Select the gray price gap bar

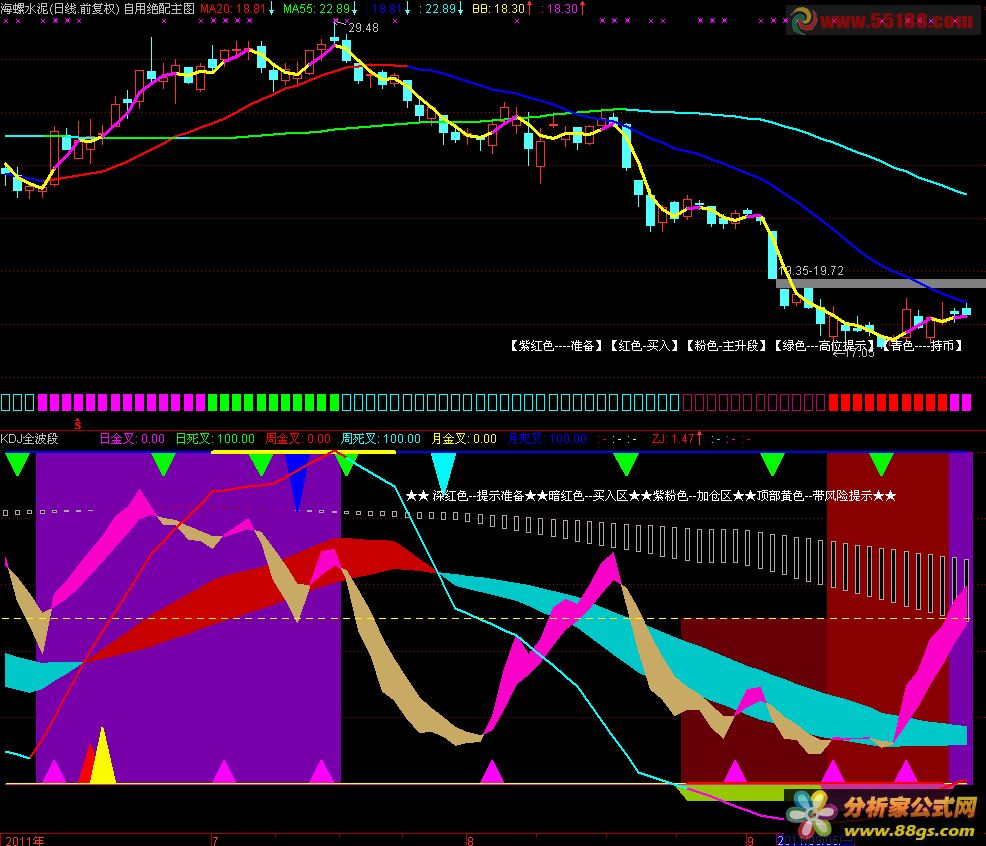(881, 284)
